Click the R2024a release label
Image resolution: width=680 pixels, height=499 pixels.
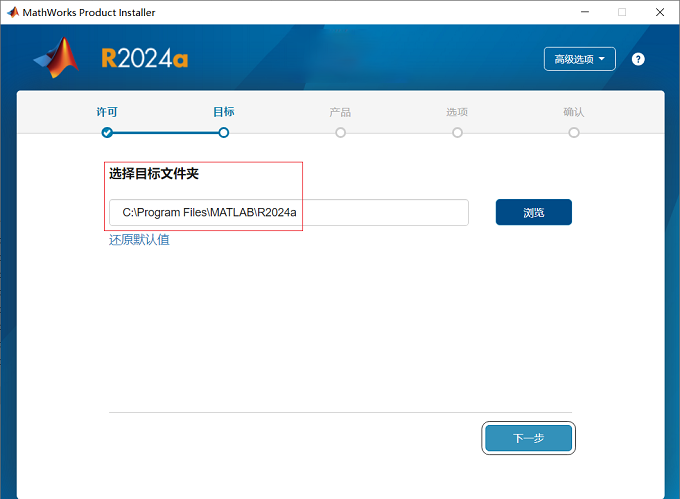pyautogui.click(x=145, y=59)
